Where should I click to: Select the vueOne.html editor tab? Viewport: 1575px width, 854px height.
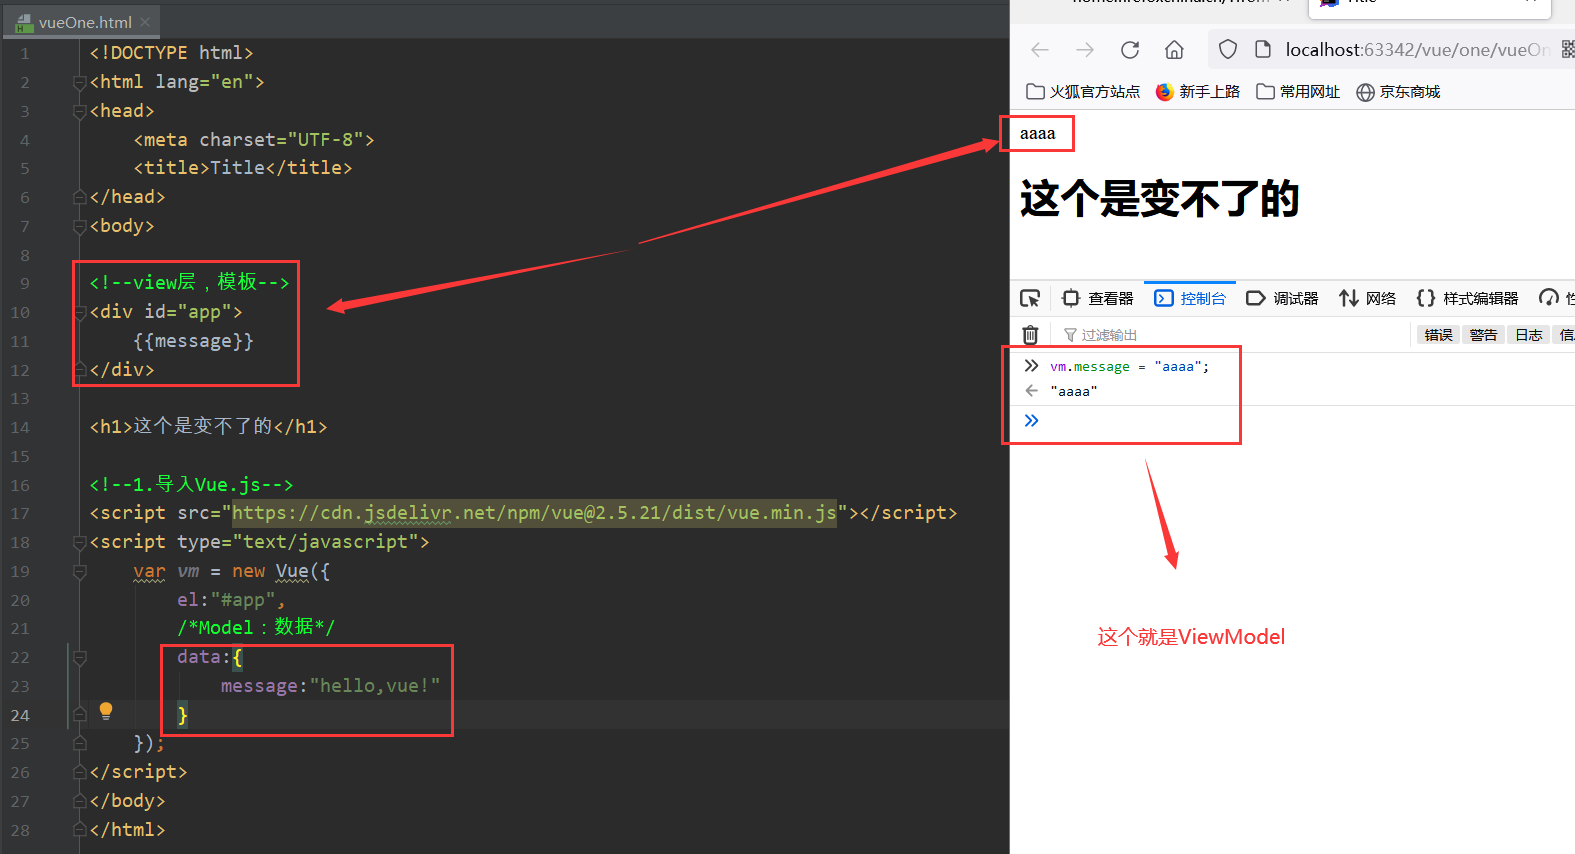(83, 22)
